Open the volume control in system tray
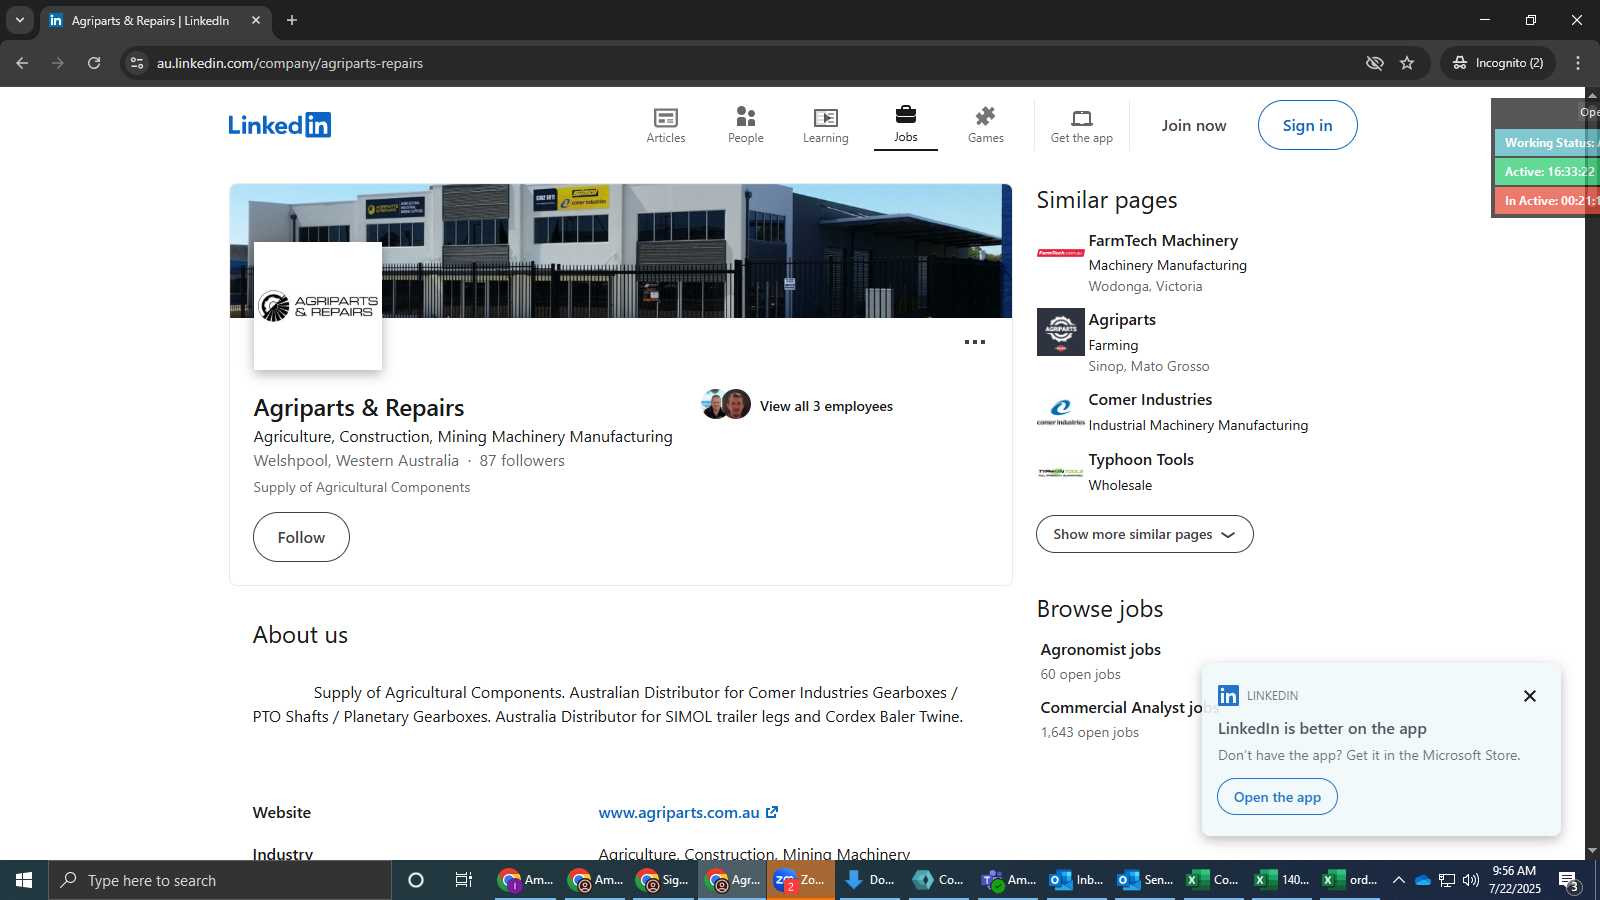Viewport: 1600px width, 900px height. (x=1471, y=880)
